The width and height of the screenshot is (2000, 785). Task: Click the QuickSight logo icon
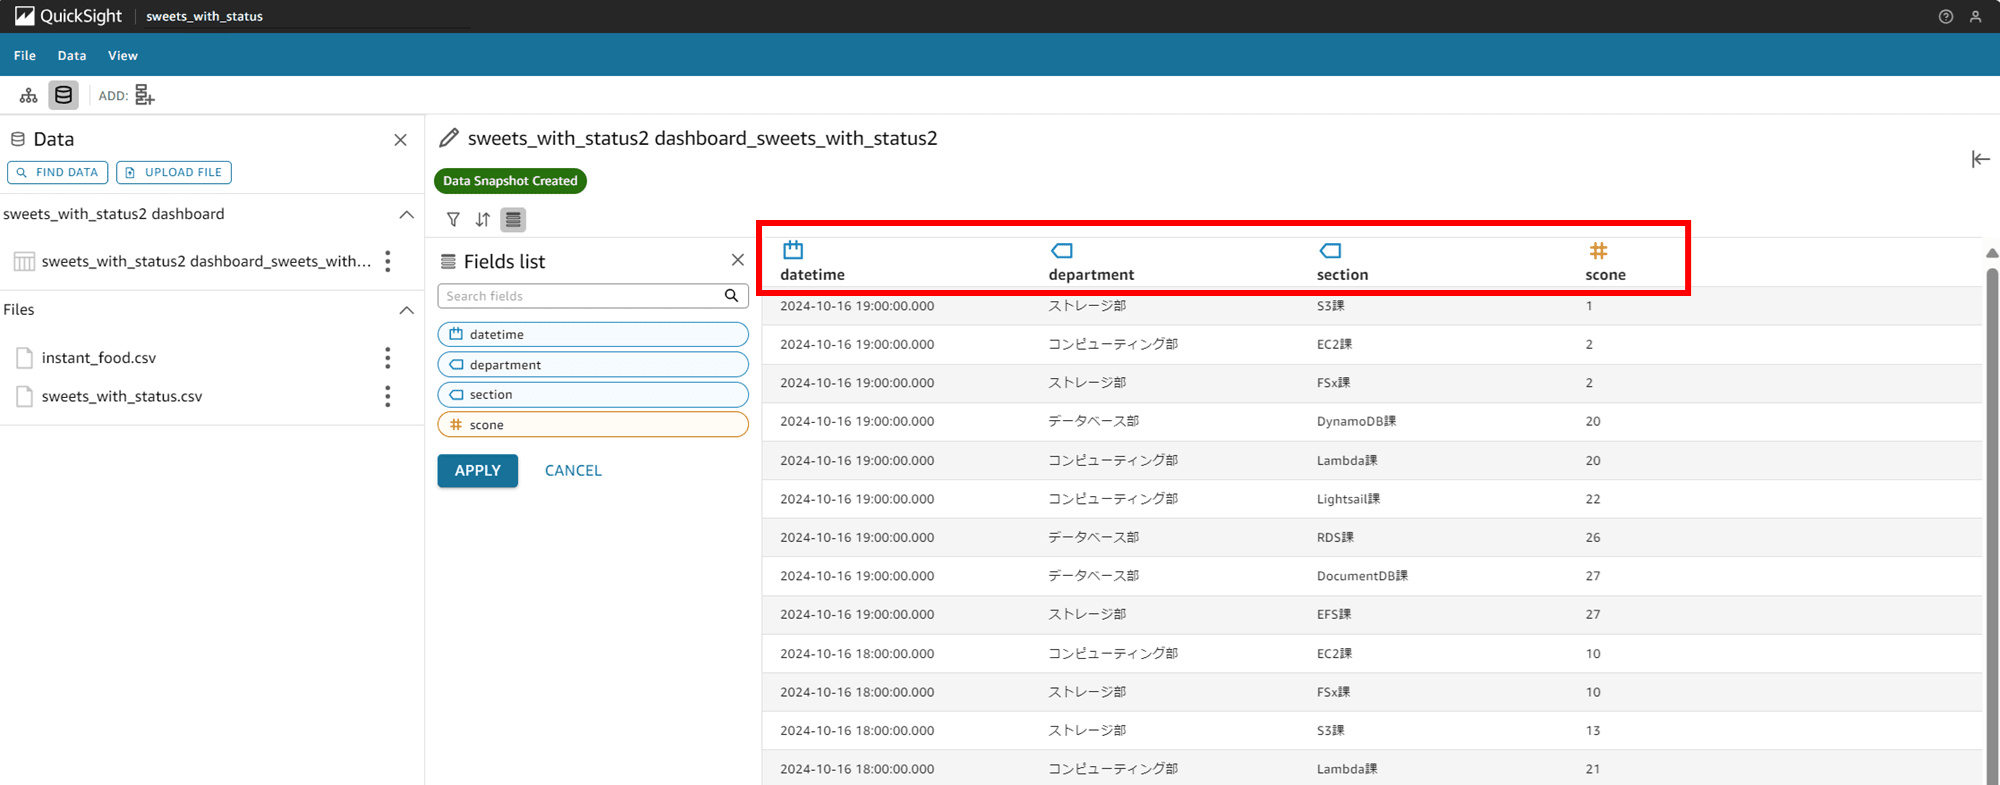(x=24, y=16)
